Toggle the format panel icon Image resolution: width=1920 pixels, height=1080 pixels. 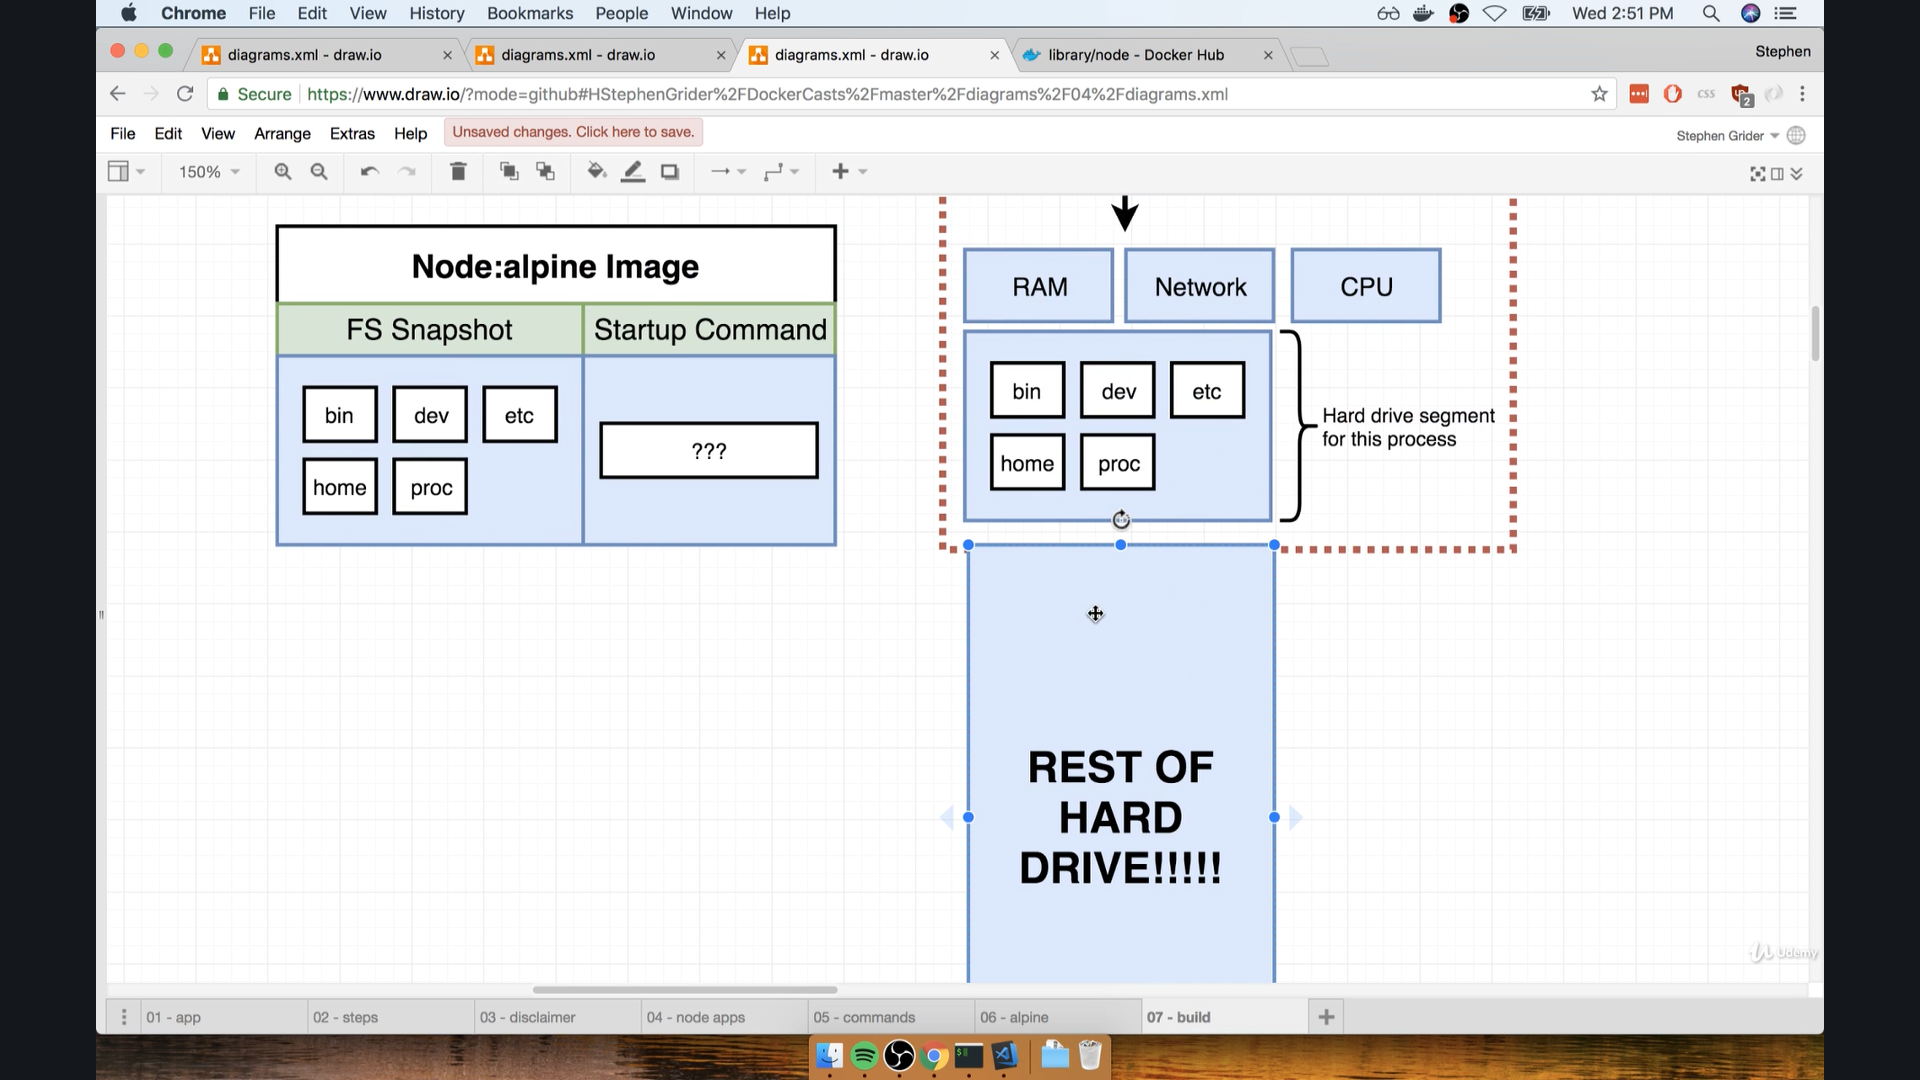tap(1777, 174)
